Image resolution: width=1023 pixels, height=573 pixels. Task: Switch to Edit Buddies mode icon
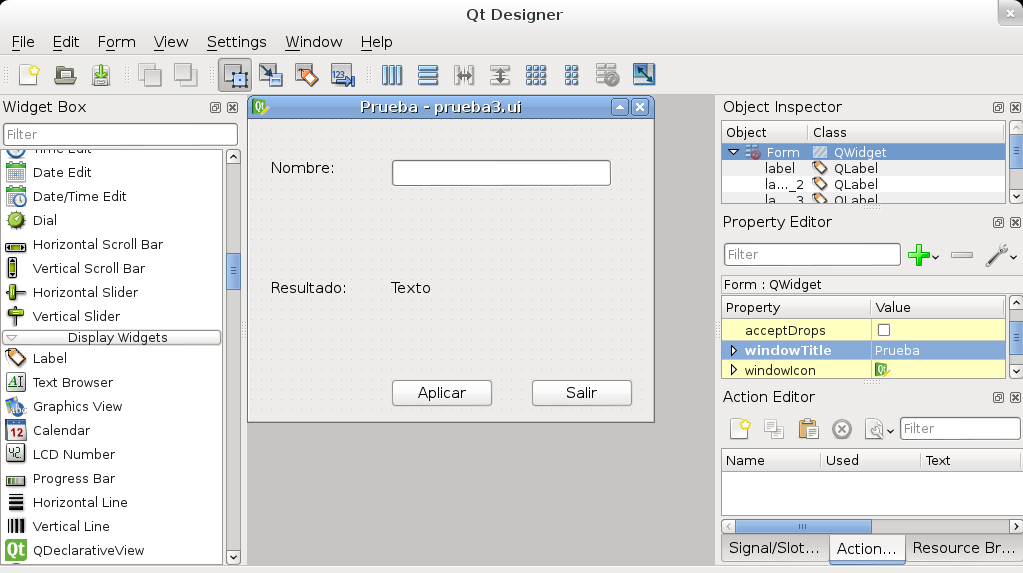306,74
